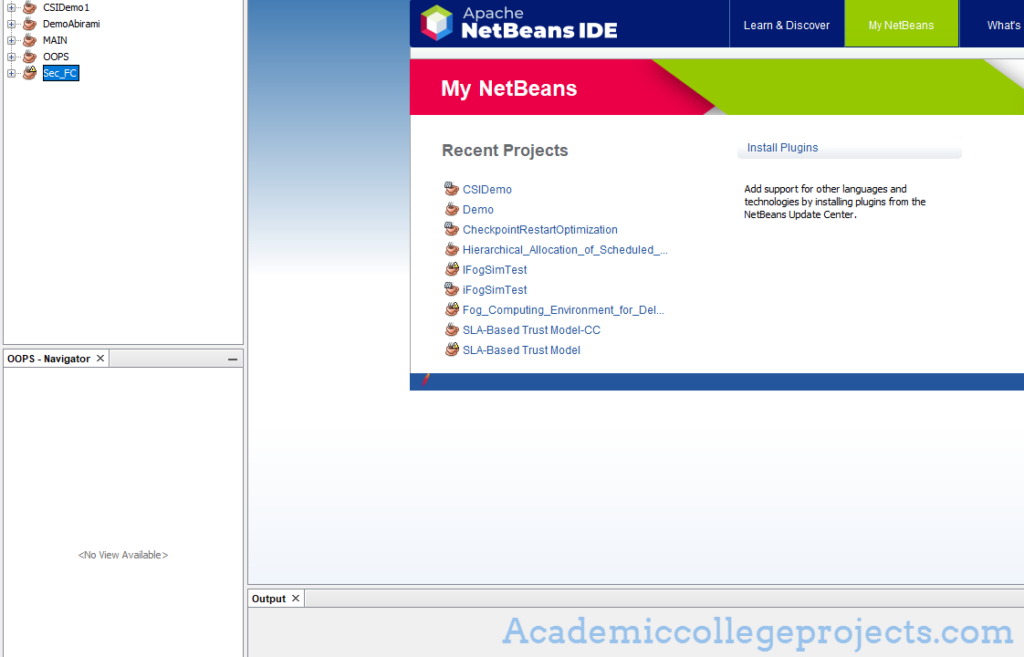Click the icon beside lowercase iFogSimTest project
The height and width of the screenshot is (657, 1024).
(x=451, y=289)
